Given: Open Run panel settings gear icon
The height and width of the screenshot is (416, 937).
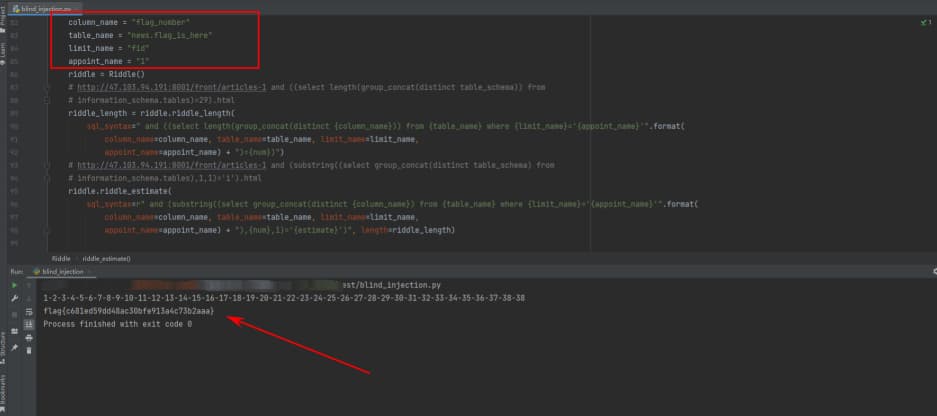Looking at the screenshot, I should 934,271.
